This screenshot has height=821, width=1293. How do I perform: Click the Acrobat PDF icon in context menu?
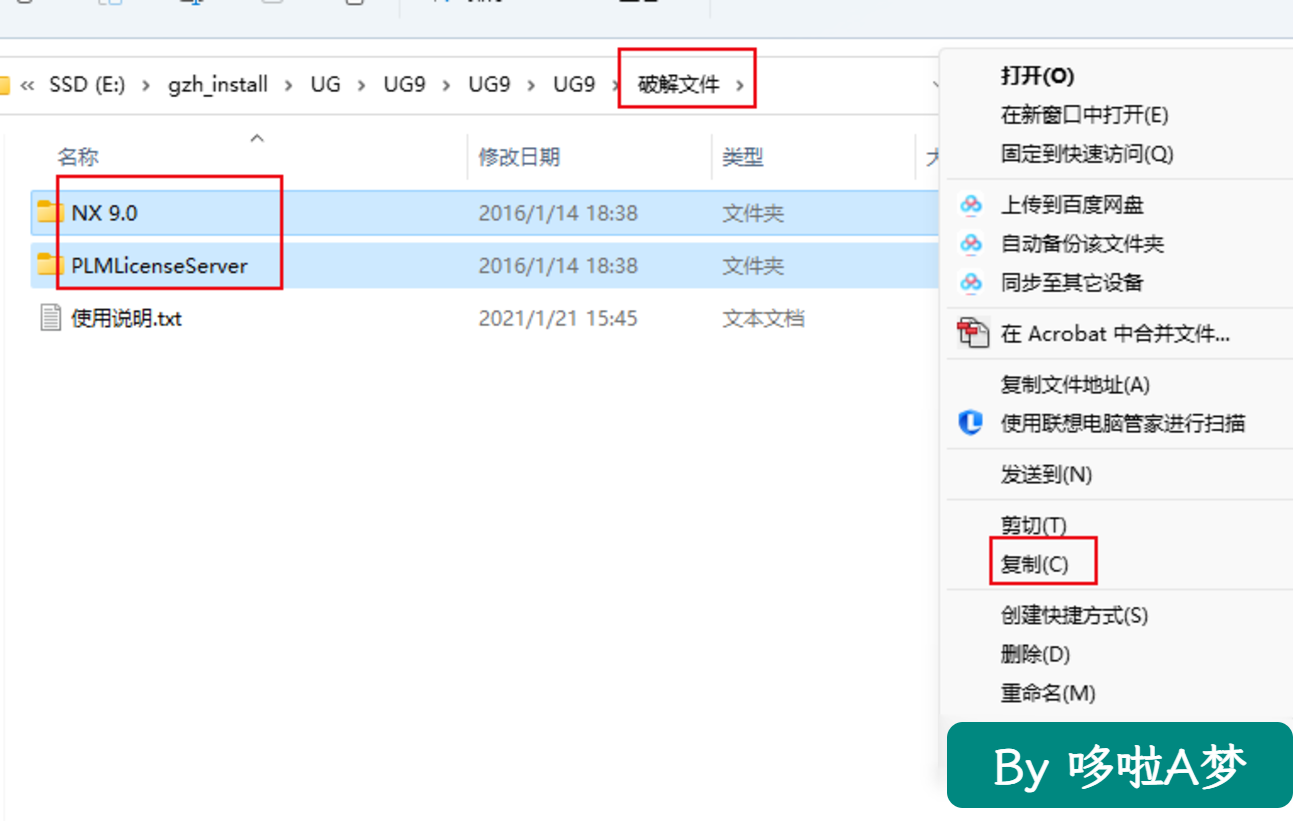point(972,333)
